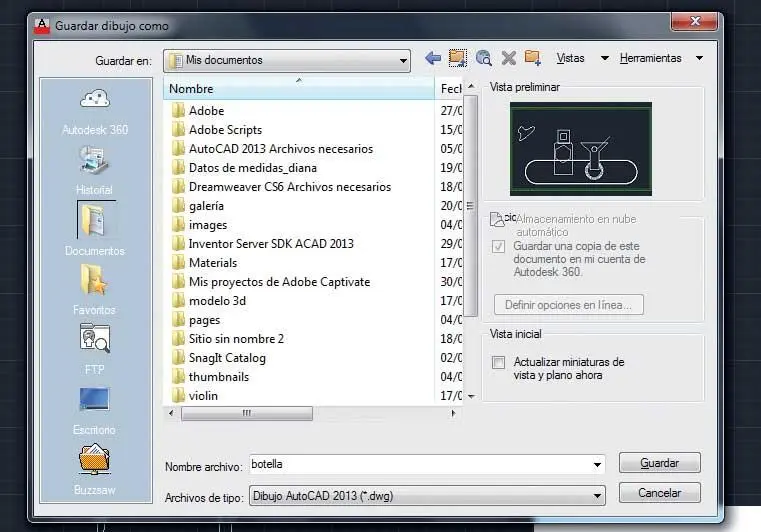761x532 pixels.
Task: Expand the Vistas dropdown arrow
Action: click(x=605, y=58)
